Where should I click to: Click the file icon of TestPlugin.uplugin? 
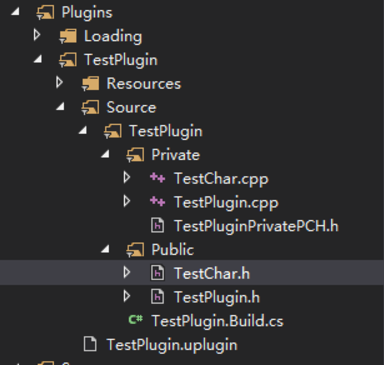tap(90, 344)
